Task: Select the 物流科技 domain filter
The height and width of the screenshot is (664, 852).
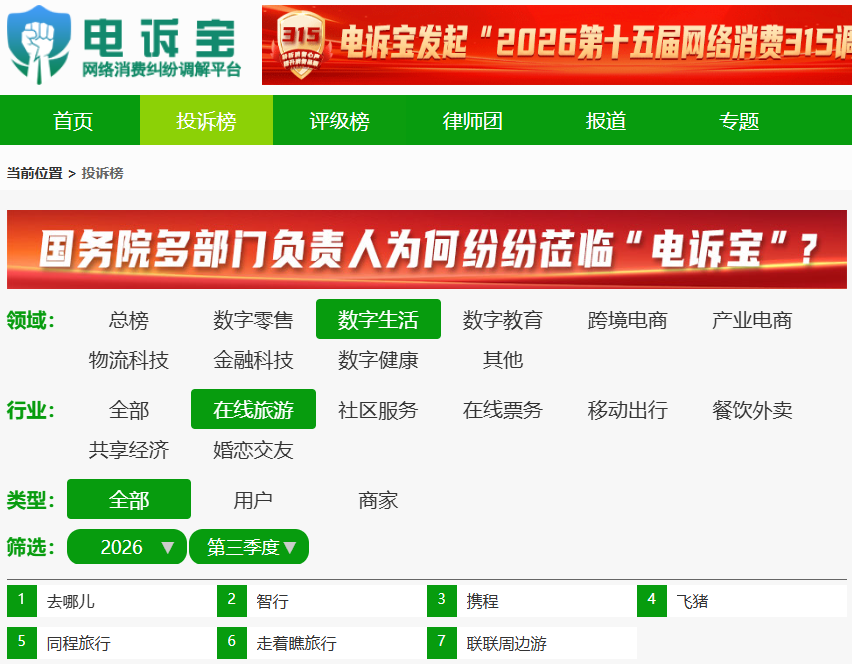Action: point(129,360)
